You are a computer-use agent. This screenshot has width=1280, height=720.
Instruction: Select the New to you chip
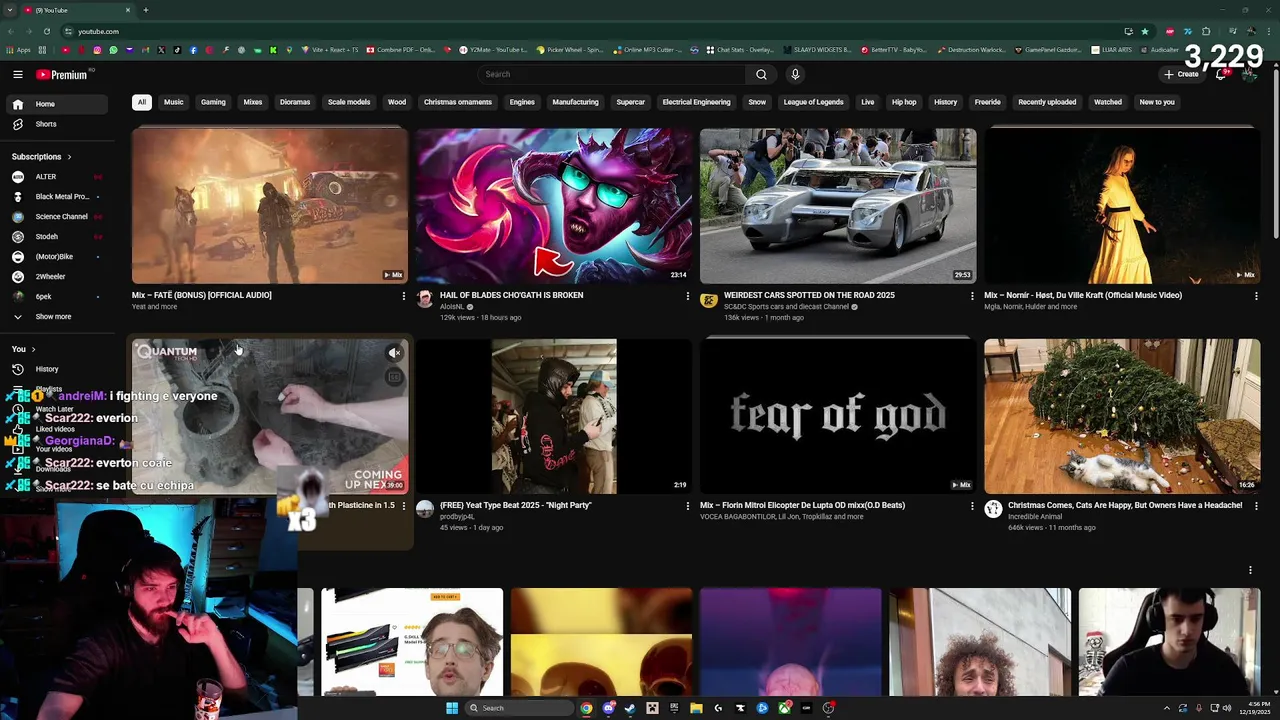1157,102
